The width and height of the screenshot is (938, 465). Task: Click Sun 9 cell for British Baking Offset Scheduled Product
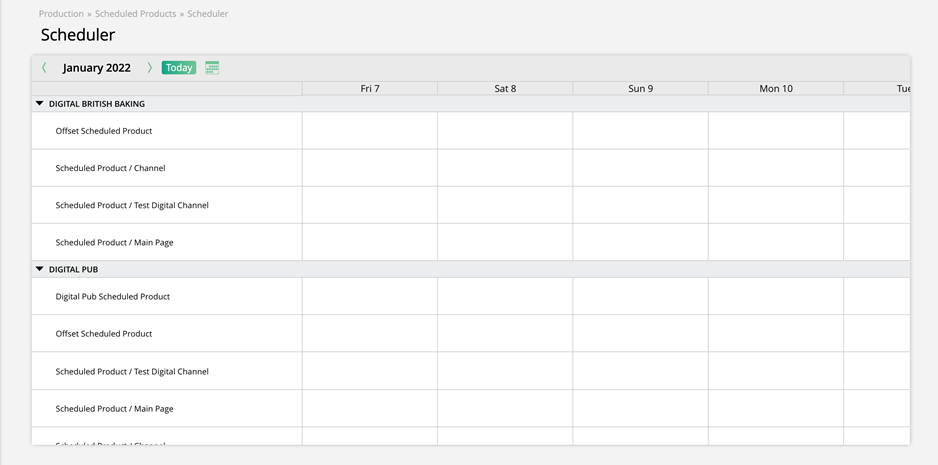[640, 131]
